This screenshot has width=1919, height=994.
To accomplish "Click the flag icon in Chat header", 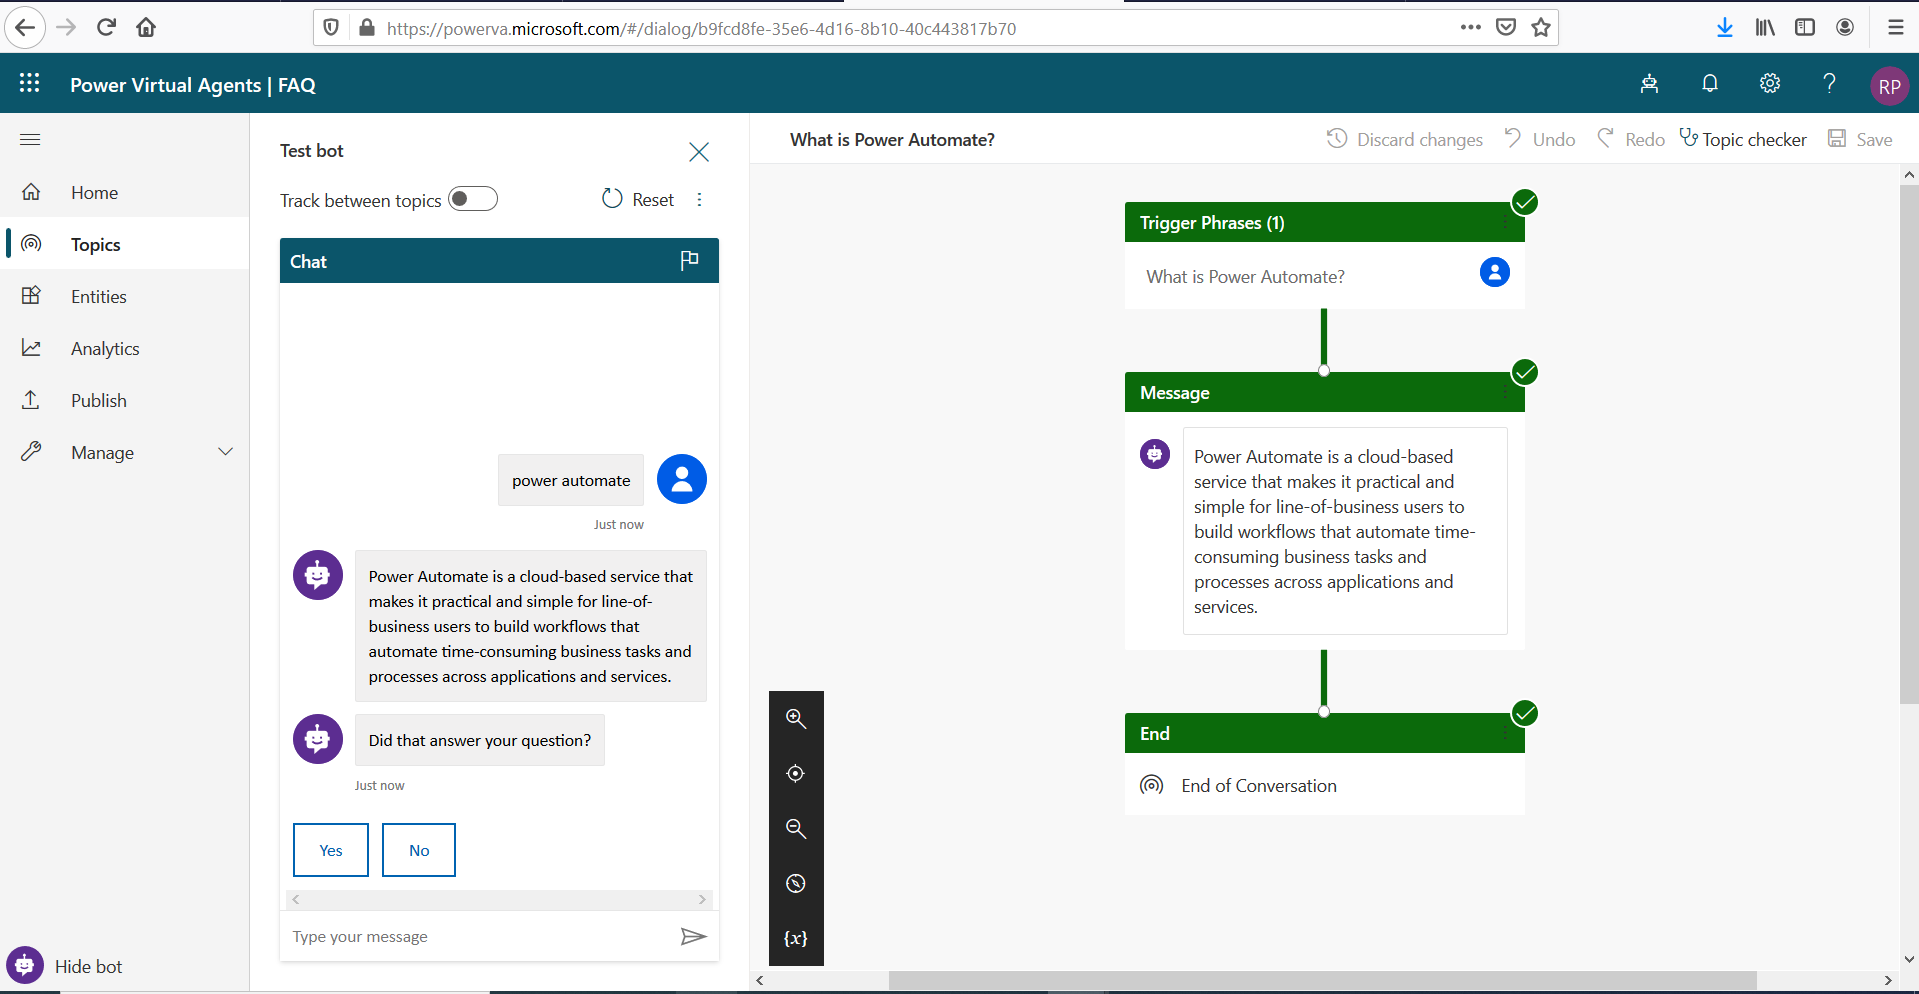I will click(689, 260).
